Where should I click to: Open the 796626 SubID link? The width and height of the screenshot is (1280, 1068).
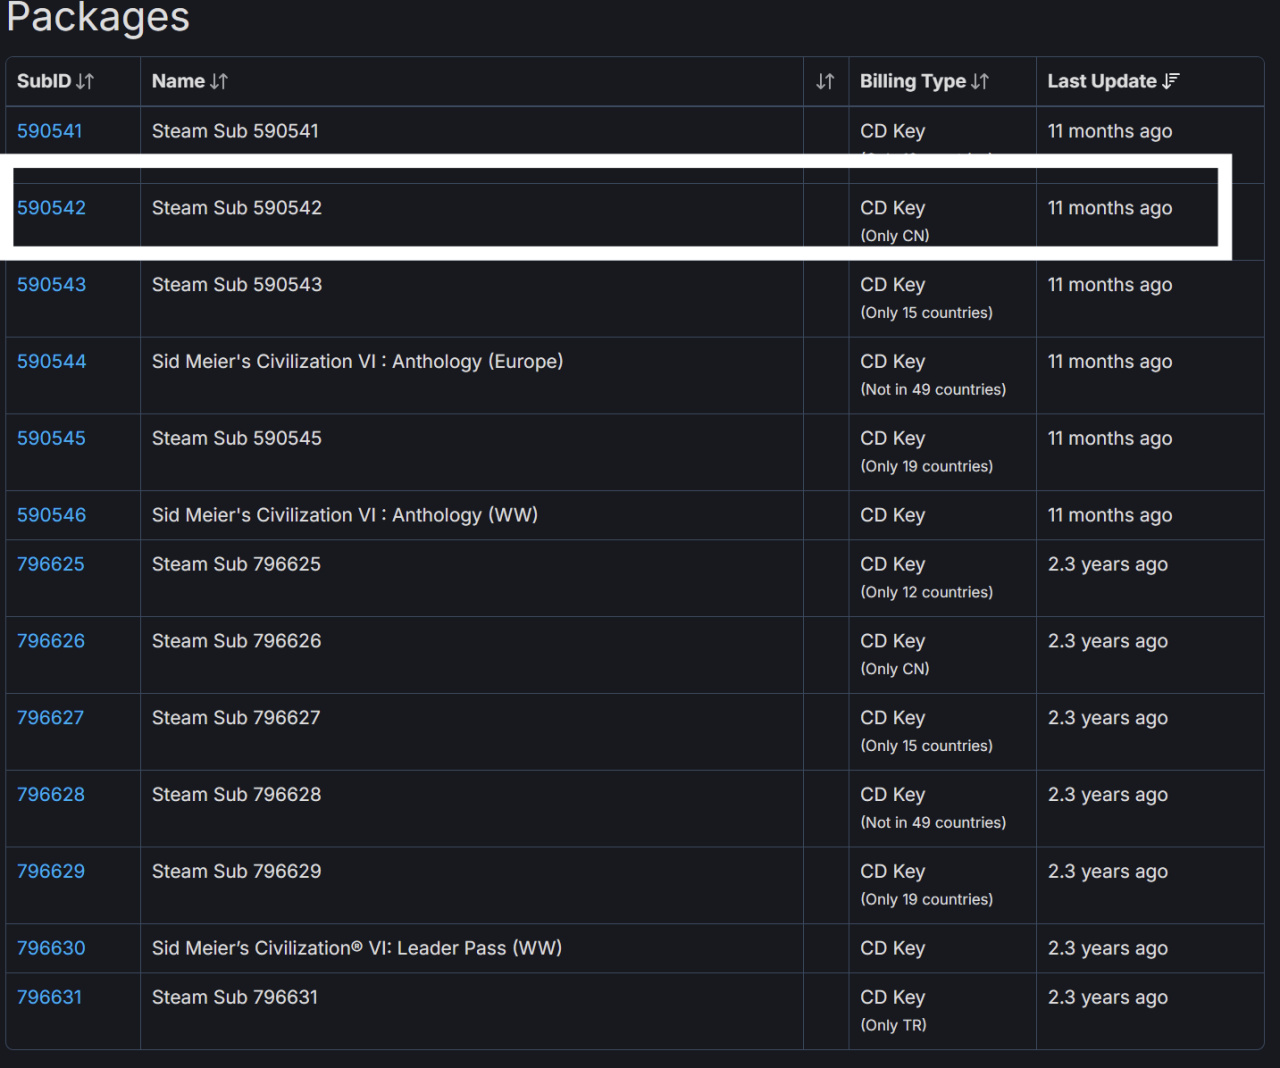pyautogui.click(x=51, y=641)
